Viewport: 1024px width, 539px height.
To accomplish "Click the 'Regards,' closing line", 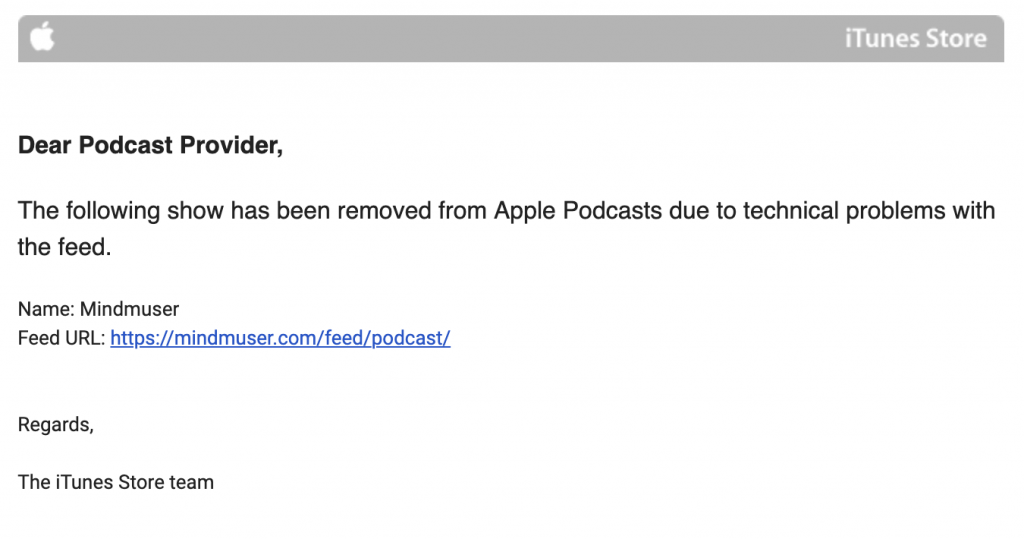I will 56,425.
